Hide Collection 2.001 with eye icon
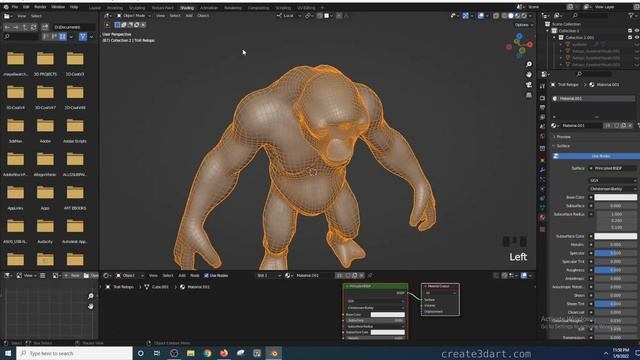640x360 pixels. (x=637, y=37)
